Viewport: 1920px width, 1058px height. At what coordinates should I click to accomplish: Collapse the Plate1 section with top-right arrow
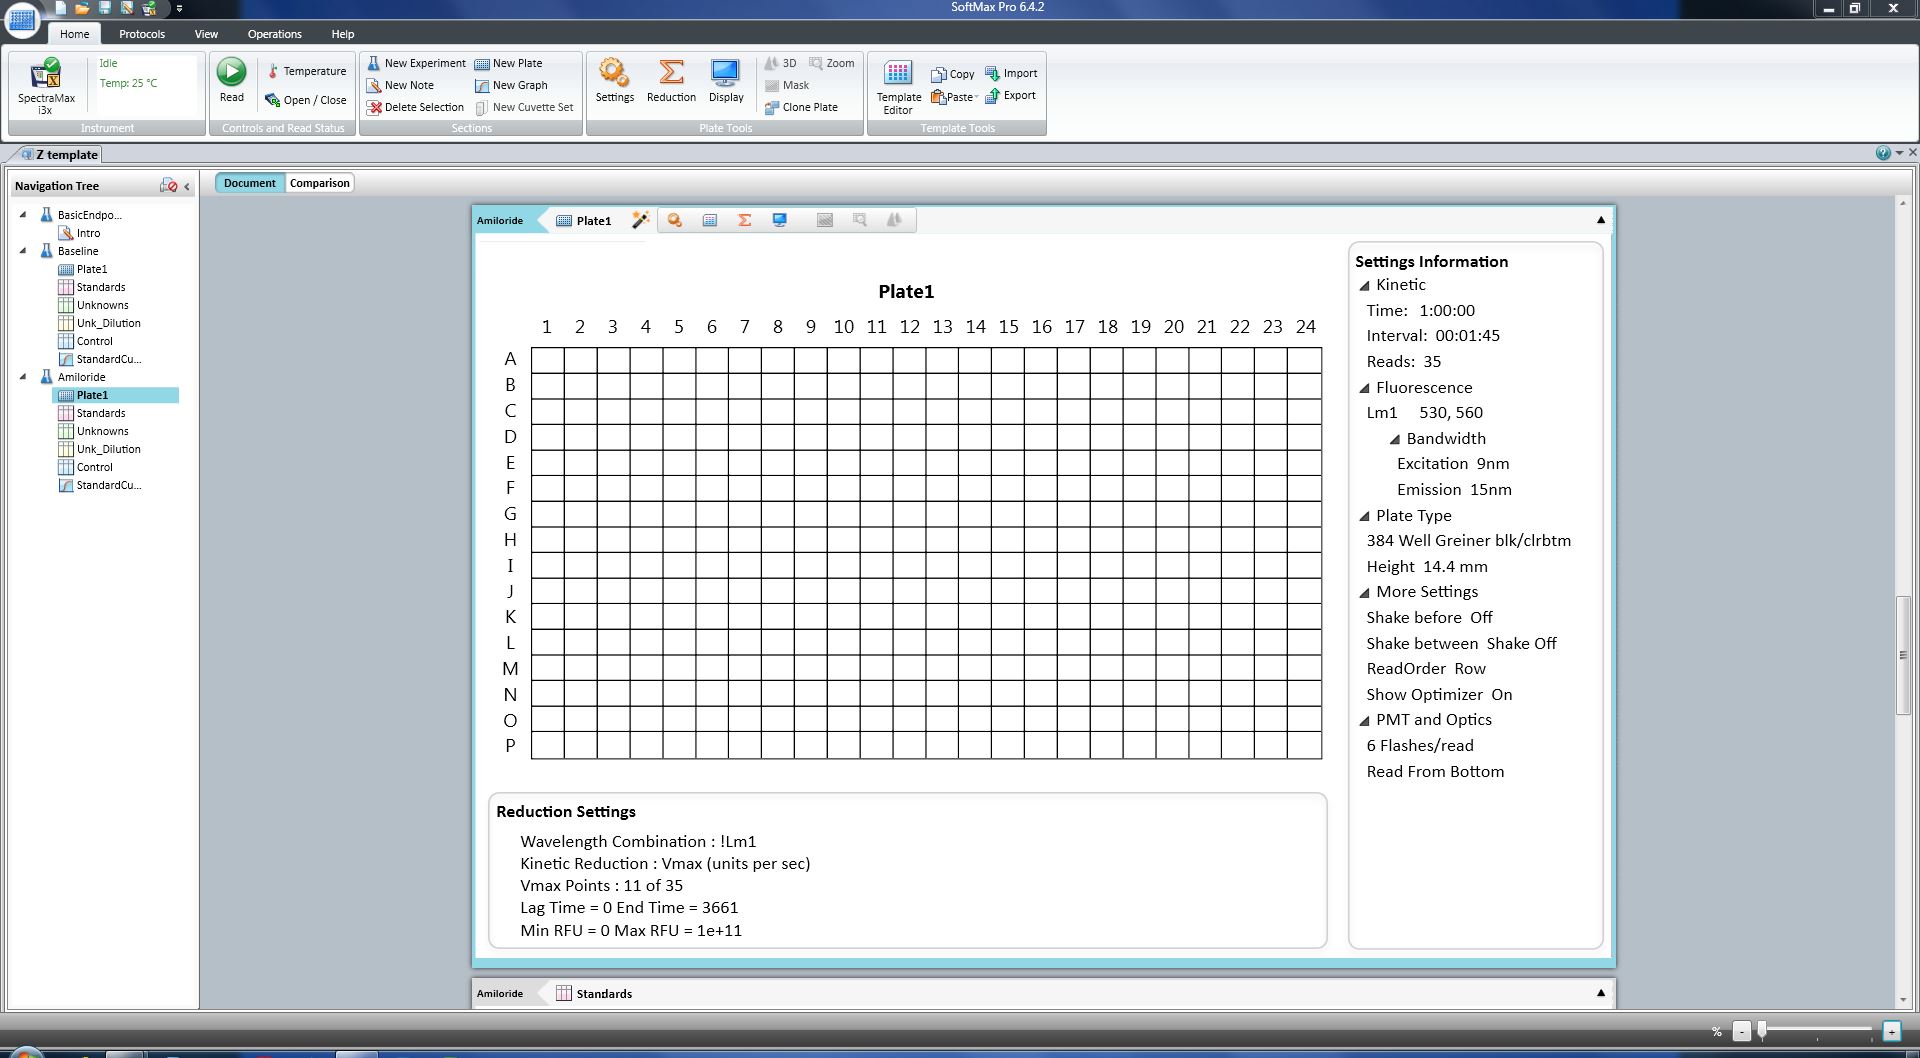(x=1600, y=220)
